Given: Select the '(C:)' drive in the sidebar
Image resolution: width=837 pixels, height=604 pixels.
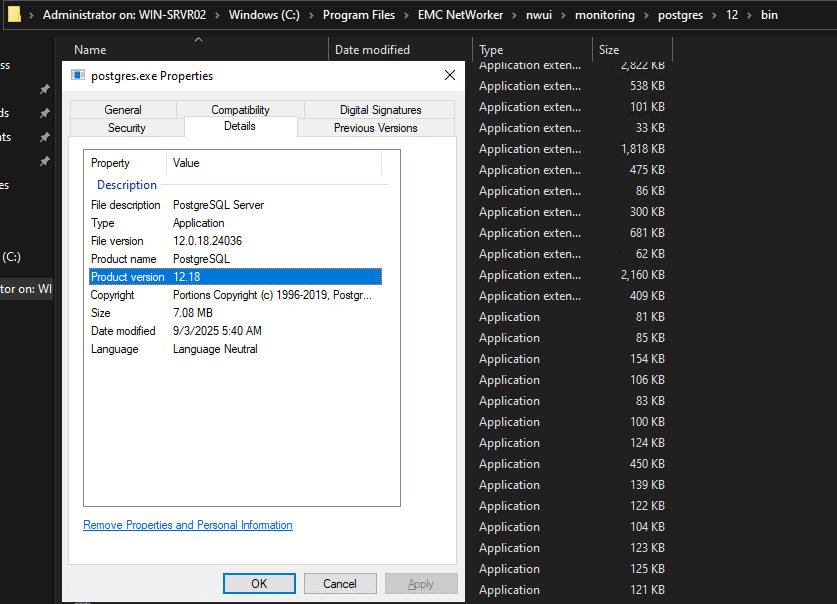Looking at the screenshot, I should pos(12,257).
